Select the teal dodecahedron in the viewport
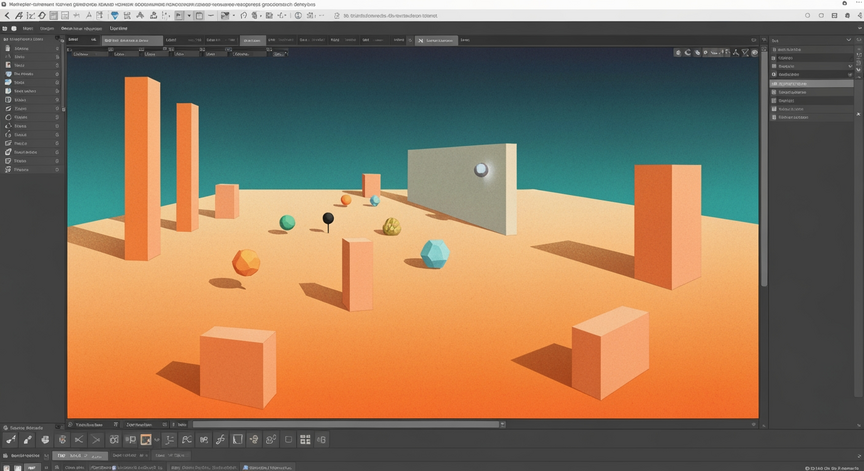 435,254
